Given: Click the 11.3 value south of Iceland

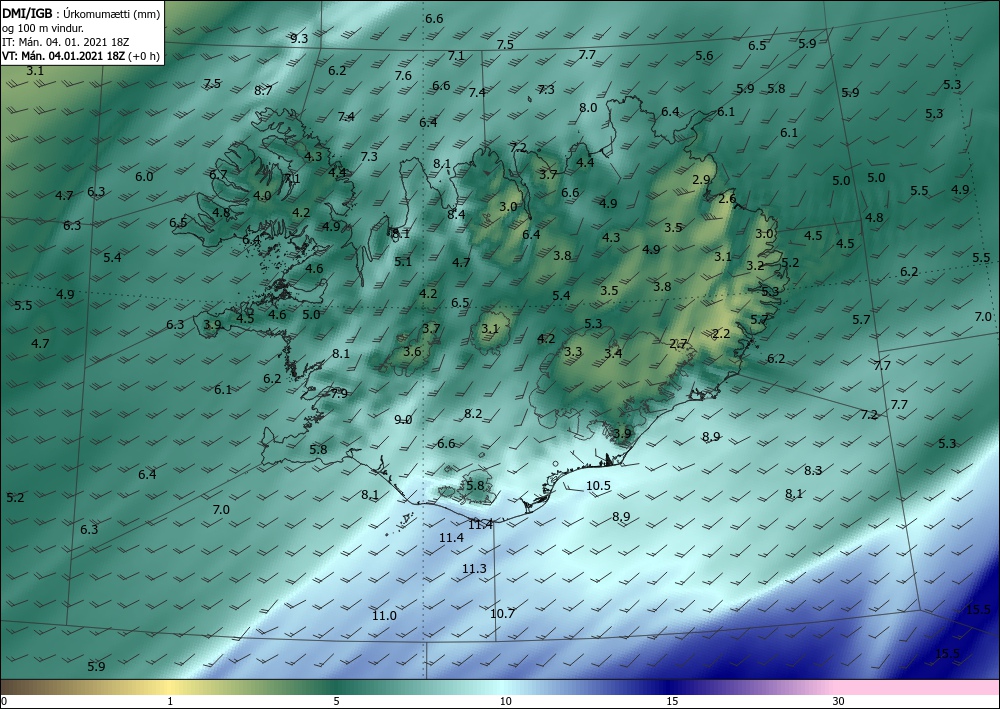Looking at the screenshot, I should 474,569.
